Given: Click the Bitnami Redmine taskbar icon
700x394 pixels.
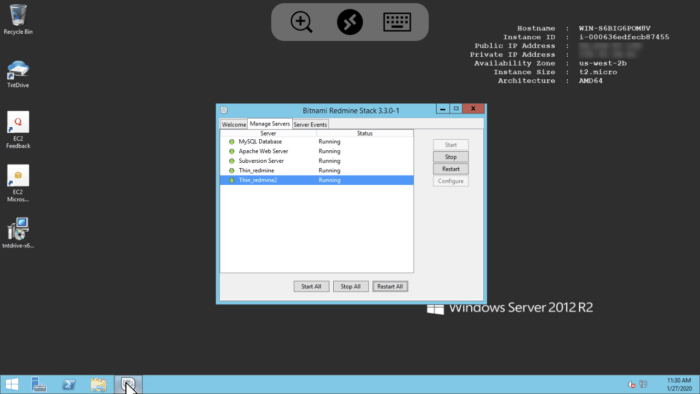Looking at the screenshot, I should tap(128, 384).
